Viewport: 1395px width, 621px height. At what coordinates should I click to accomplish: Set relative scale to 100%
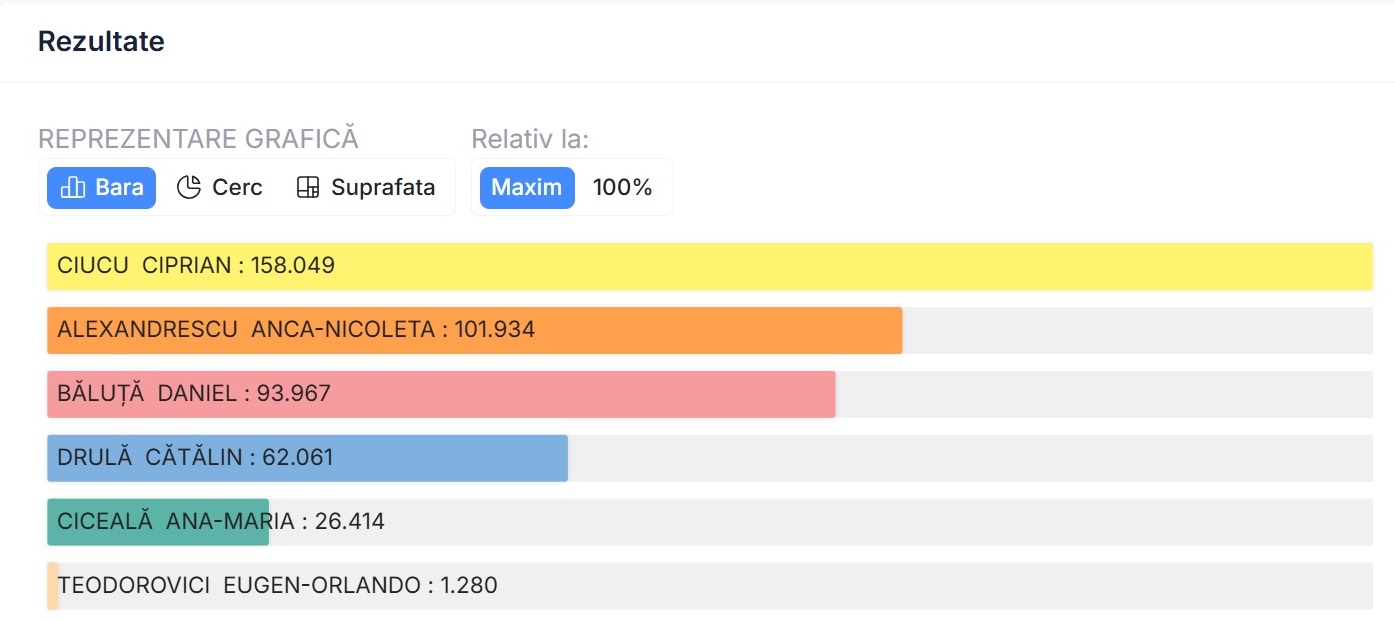(622, 187)
